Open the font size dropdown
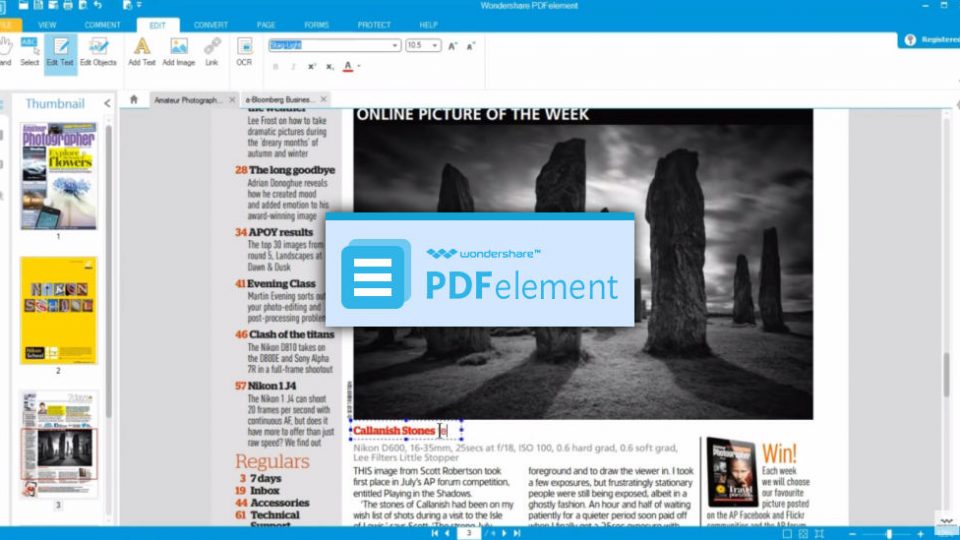The height and width of the screenshot is (540, 960). tap(437, 46)
